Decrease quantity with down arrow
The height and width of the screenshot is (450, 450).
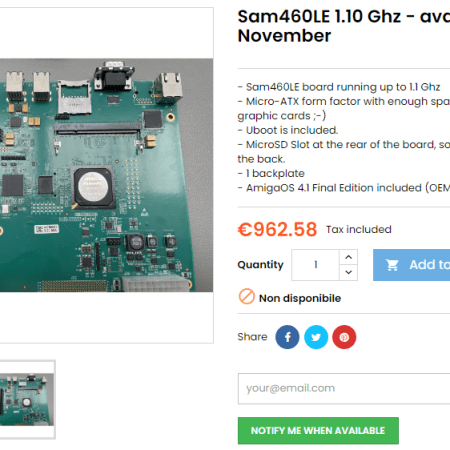click(349, 273)
